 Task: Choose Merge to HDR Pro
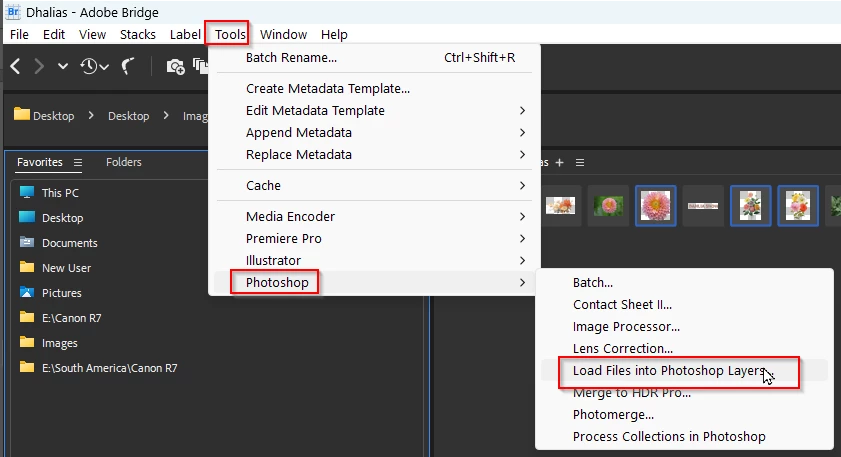point(684,393)
